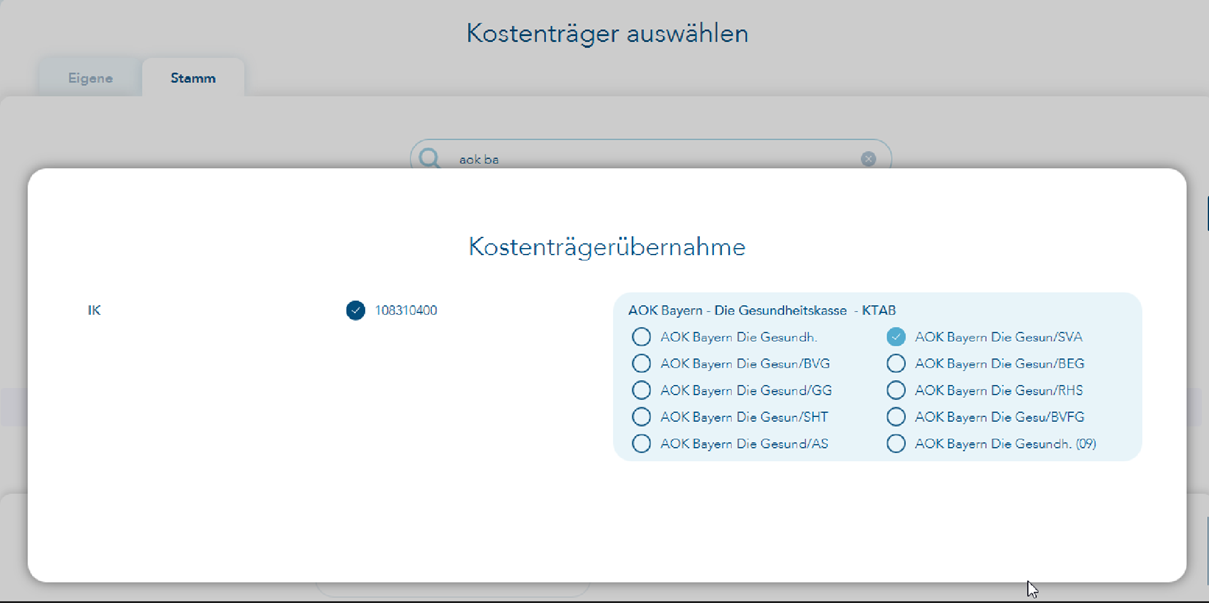The image size is (1209, 603).
Task: Click the Kostenträgerübernahme dialog title
Action: pos(607,247)
